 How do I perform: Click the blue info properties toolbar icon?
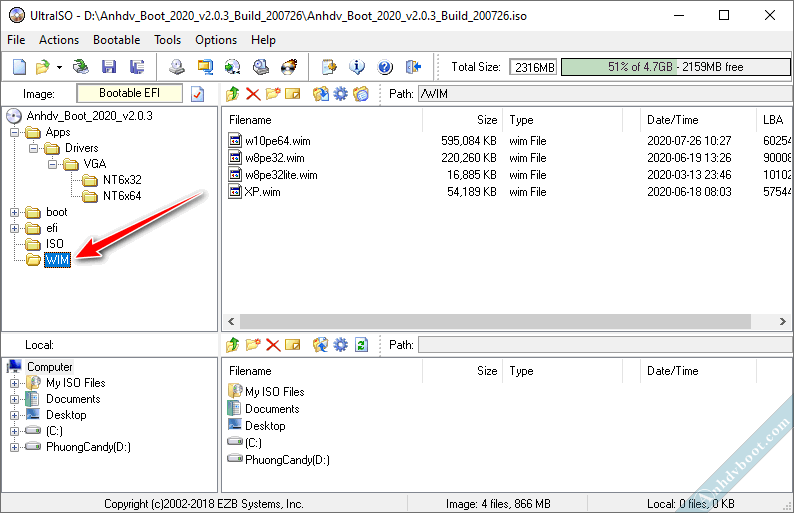coord(357,67)
